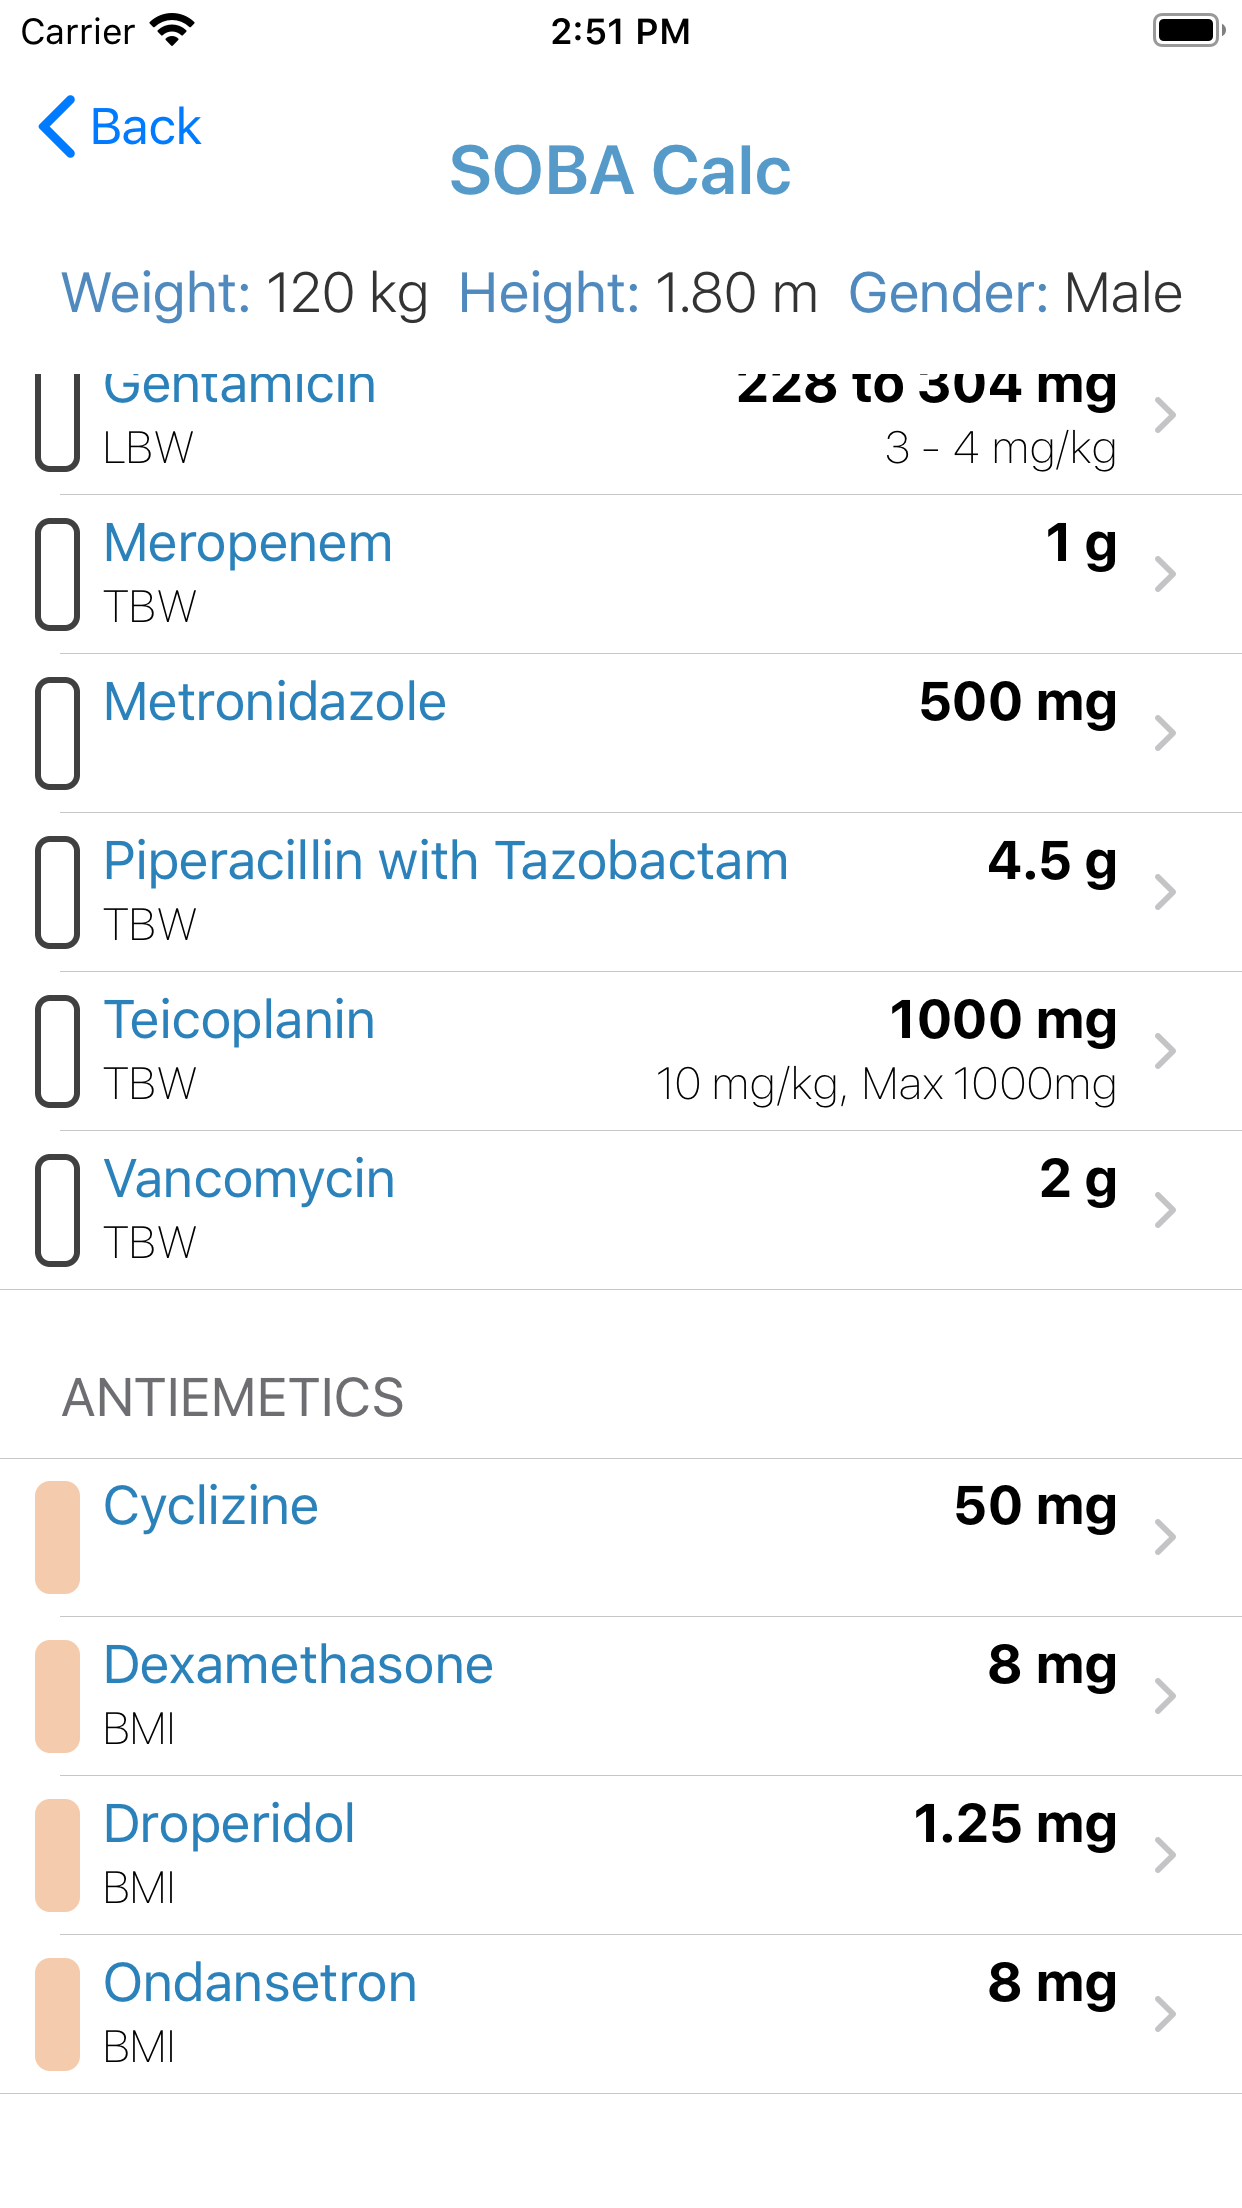The height and width of the screenshot is (2208, 1242).
Task: Tap the Gender Male label
Action: pyautogui.click(x=1015, y=293)
